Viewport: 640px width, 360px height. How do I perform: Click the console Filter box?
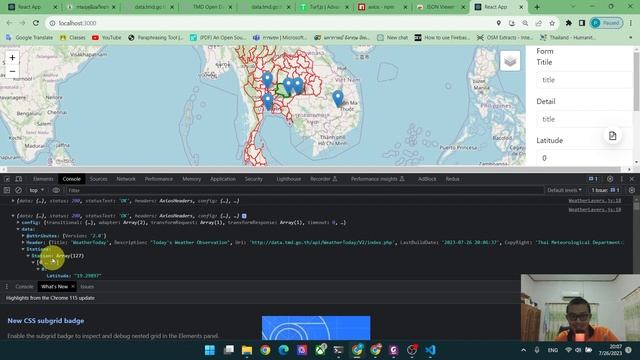pyautogui.click(x=304, y=190)
